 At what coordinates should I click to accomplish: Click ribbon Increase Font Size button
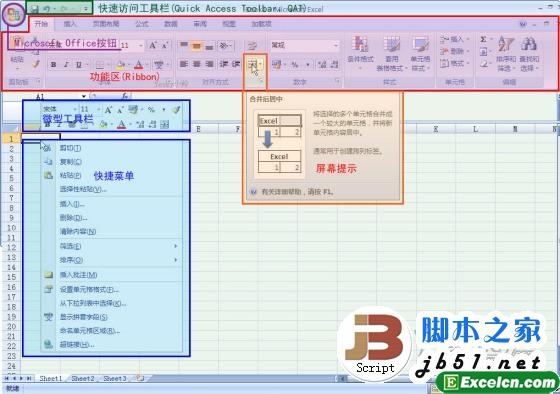pyautogui.click(x=152, y=45)
